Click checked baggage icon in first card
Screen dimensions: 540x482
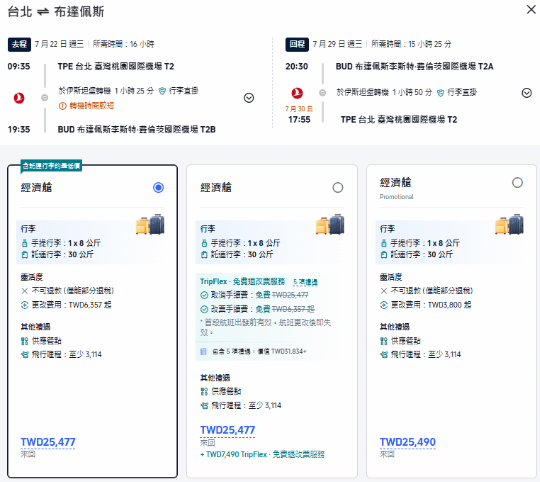pos(24,255)
